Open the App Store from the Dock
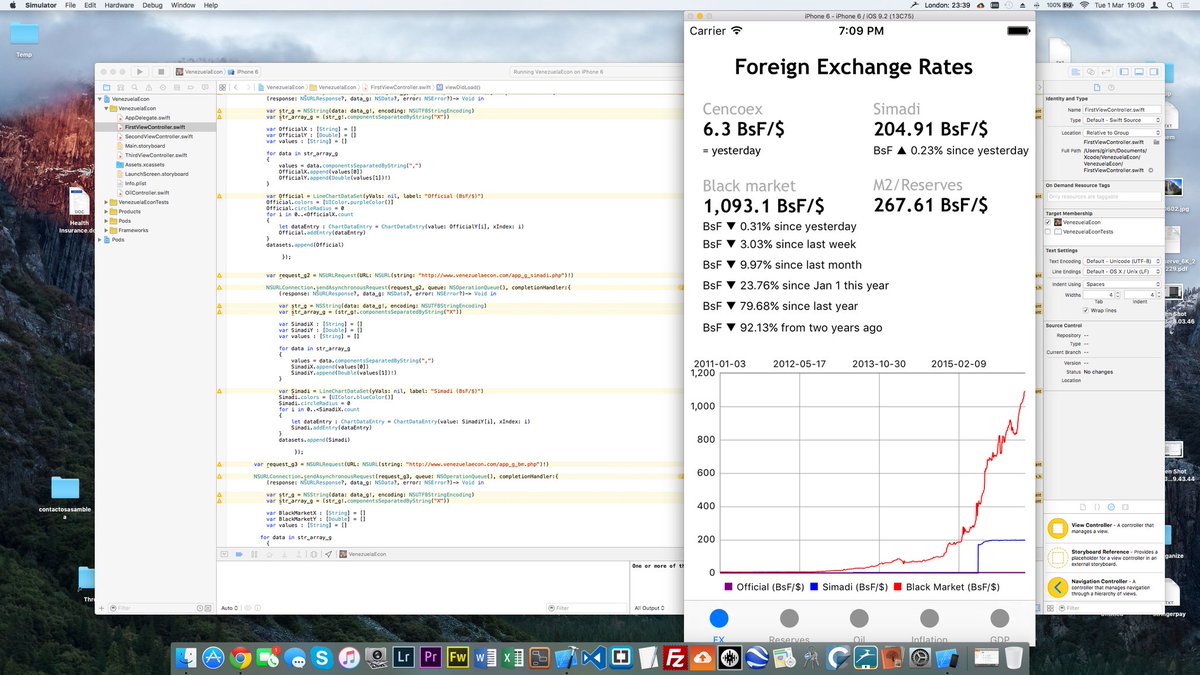Screen dimensions: 1200x675 pyautogui.click(x=213, y=657)
